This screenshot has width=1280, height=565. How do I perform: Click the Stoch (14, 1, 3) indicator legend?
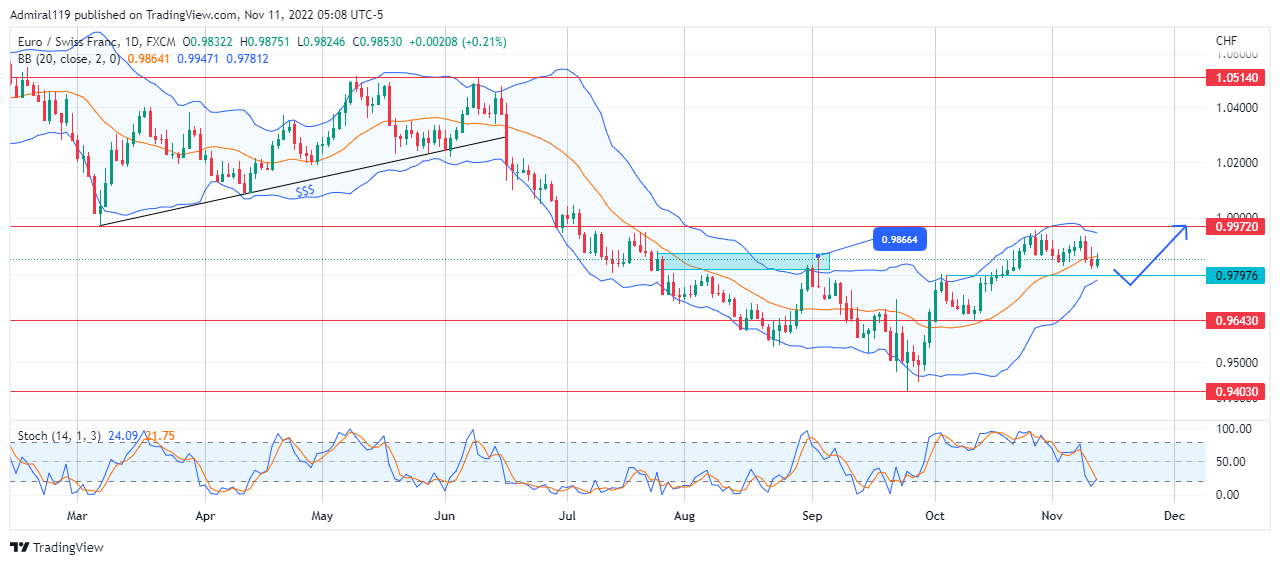(59, 436)
